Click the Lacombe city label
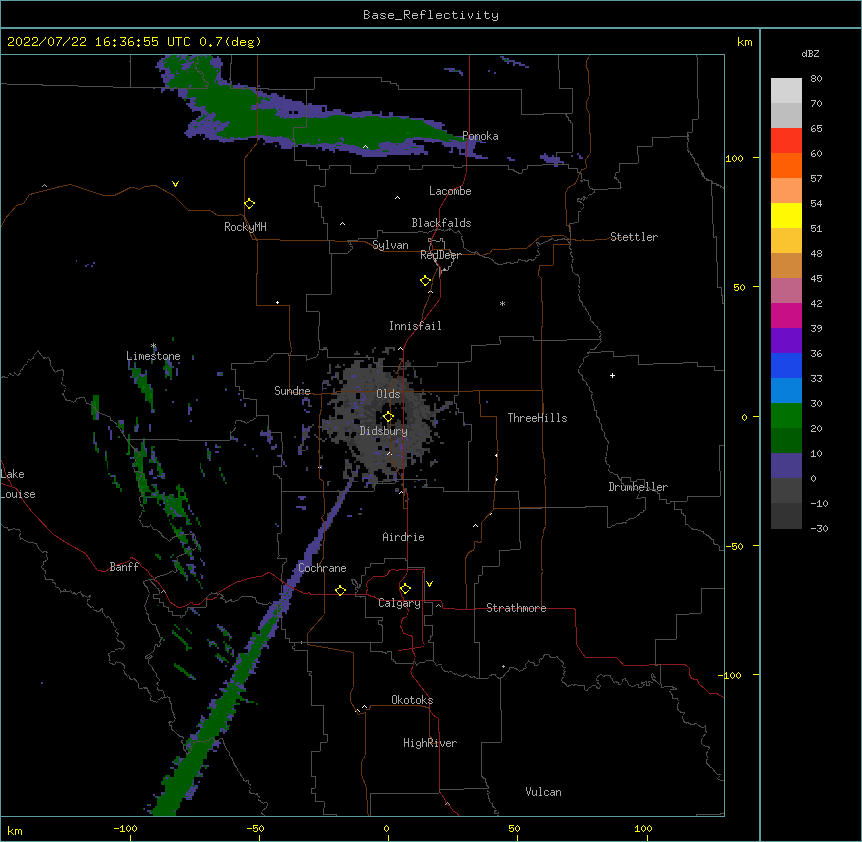The height and width of the screenshot is (842, 862). (450, 191)
